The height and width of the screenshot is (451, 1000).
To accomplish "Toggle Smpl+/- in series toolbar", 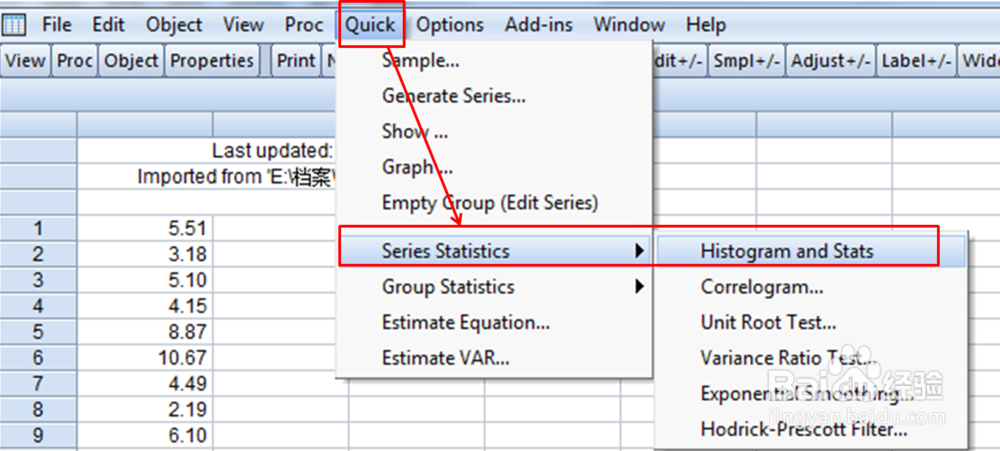I will pyautogui.click(x=745, y=61).
